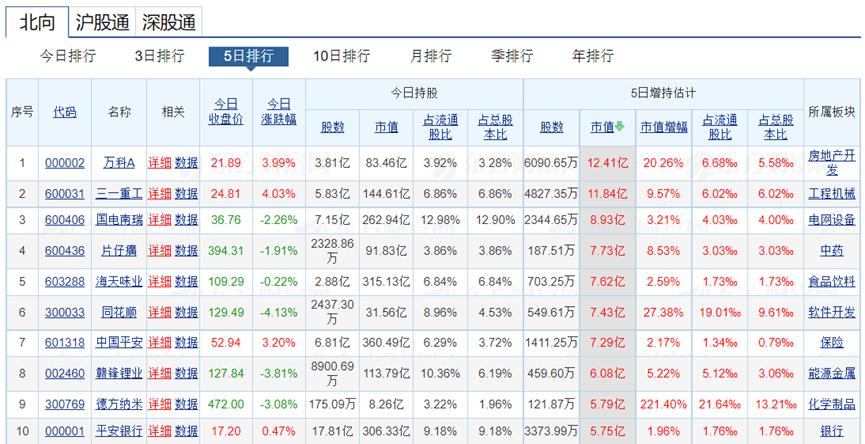Open 食品饮料 sector link
This screenshot has height=444, width=865.
pyautogui.click(x=831, y=281)
